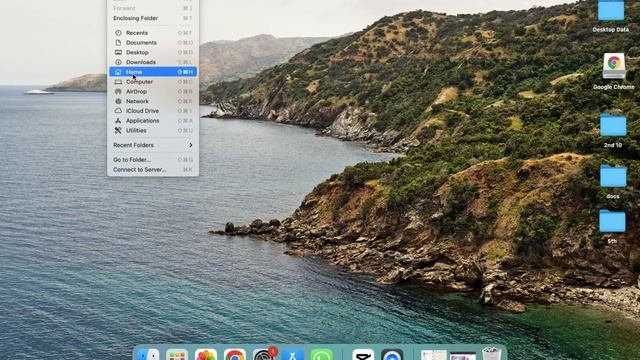The width and height of the screenshot is (640, 360).
Task: Open Utilities from the Go menu
Action: (x=153, y=131)
